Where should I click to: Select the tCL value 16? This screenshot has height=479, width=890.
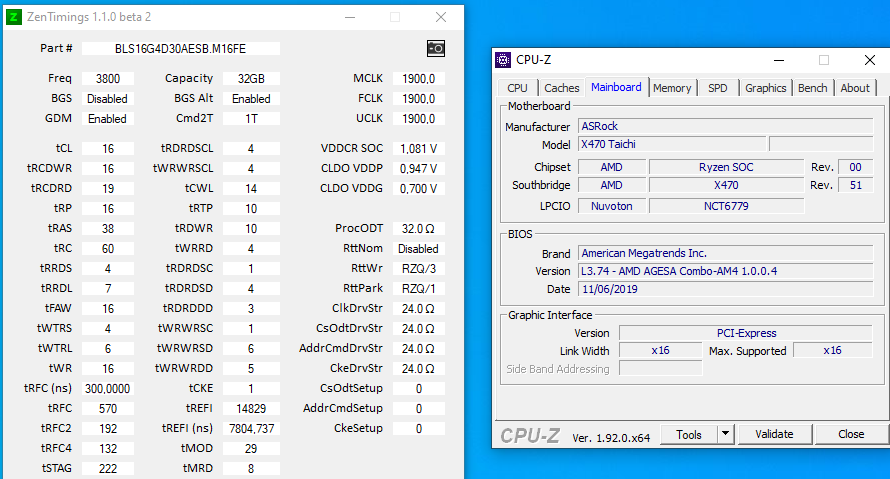(108, 149)
